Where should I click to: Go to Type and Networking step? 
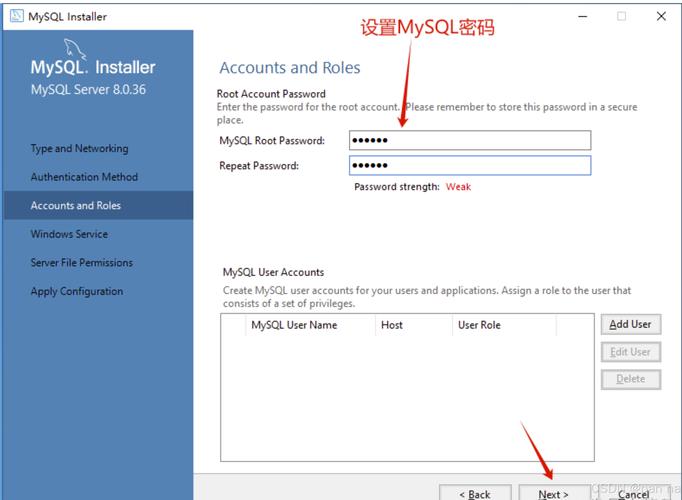coord(79,149)
